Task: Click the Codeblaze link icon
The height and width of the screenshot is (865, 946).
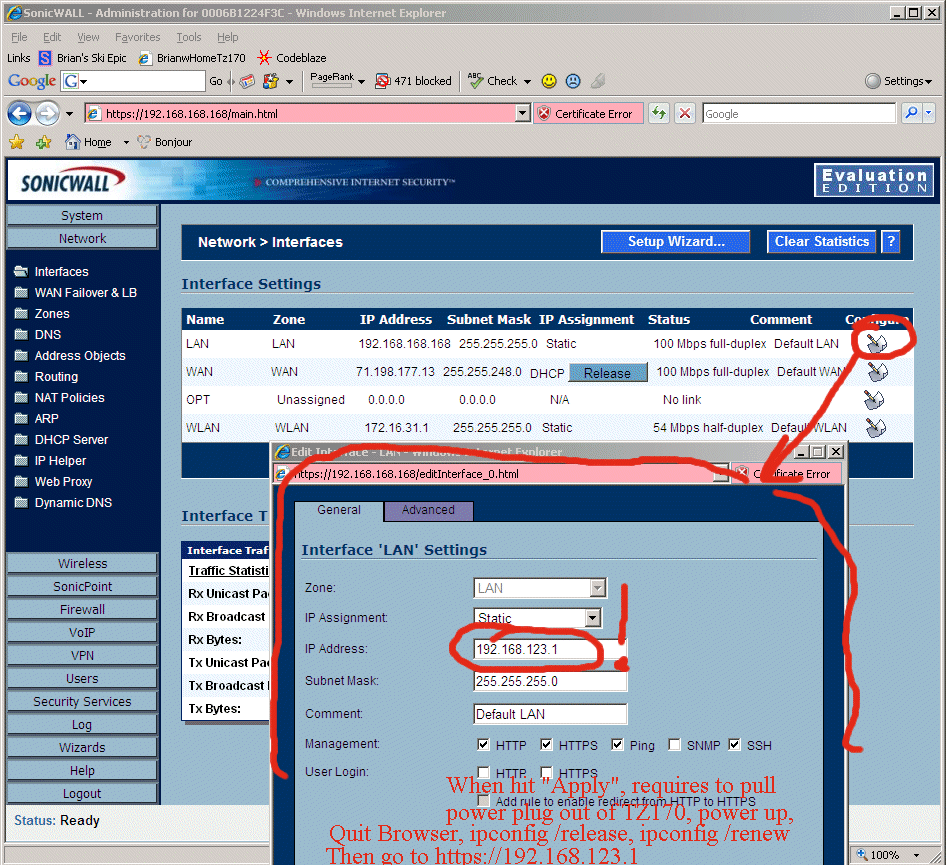Action: [x=264, y=58]
